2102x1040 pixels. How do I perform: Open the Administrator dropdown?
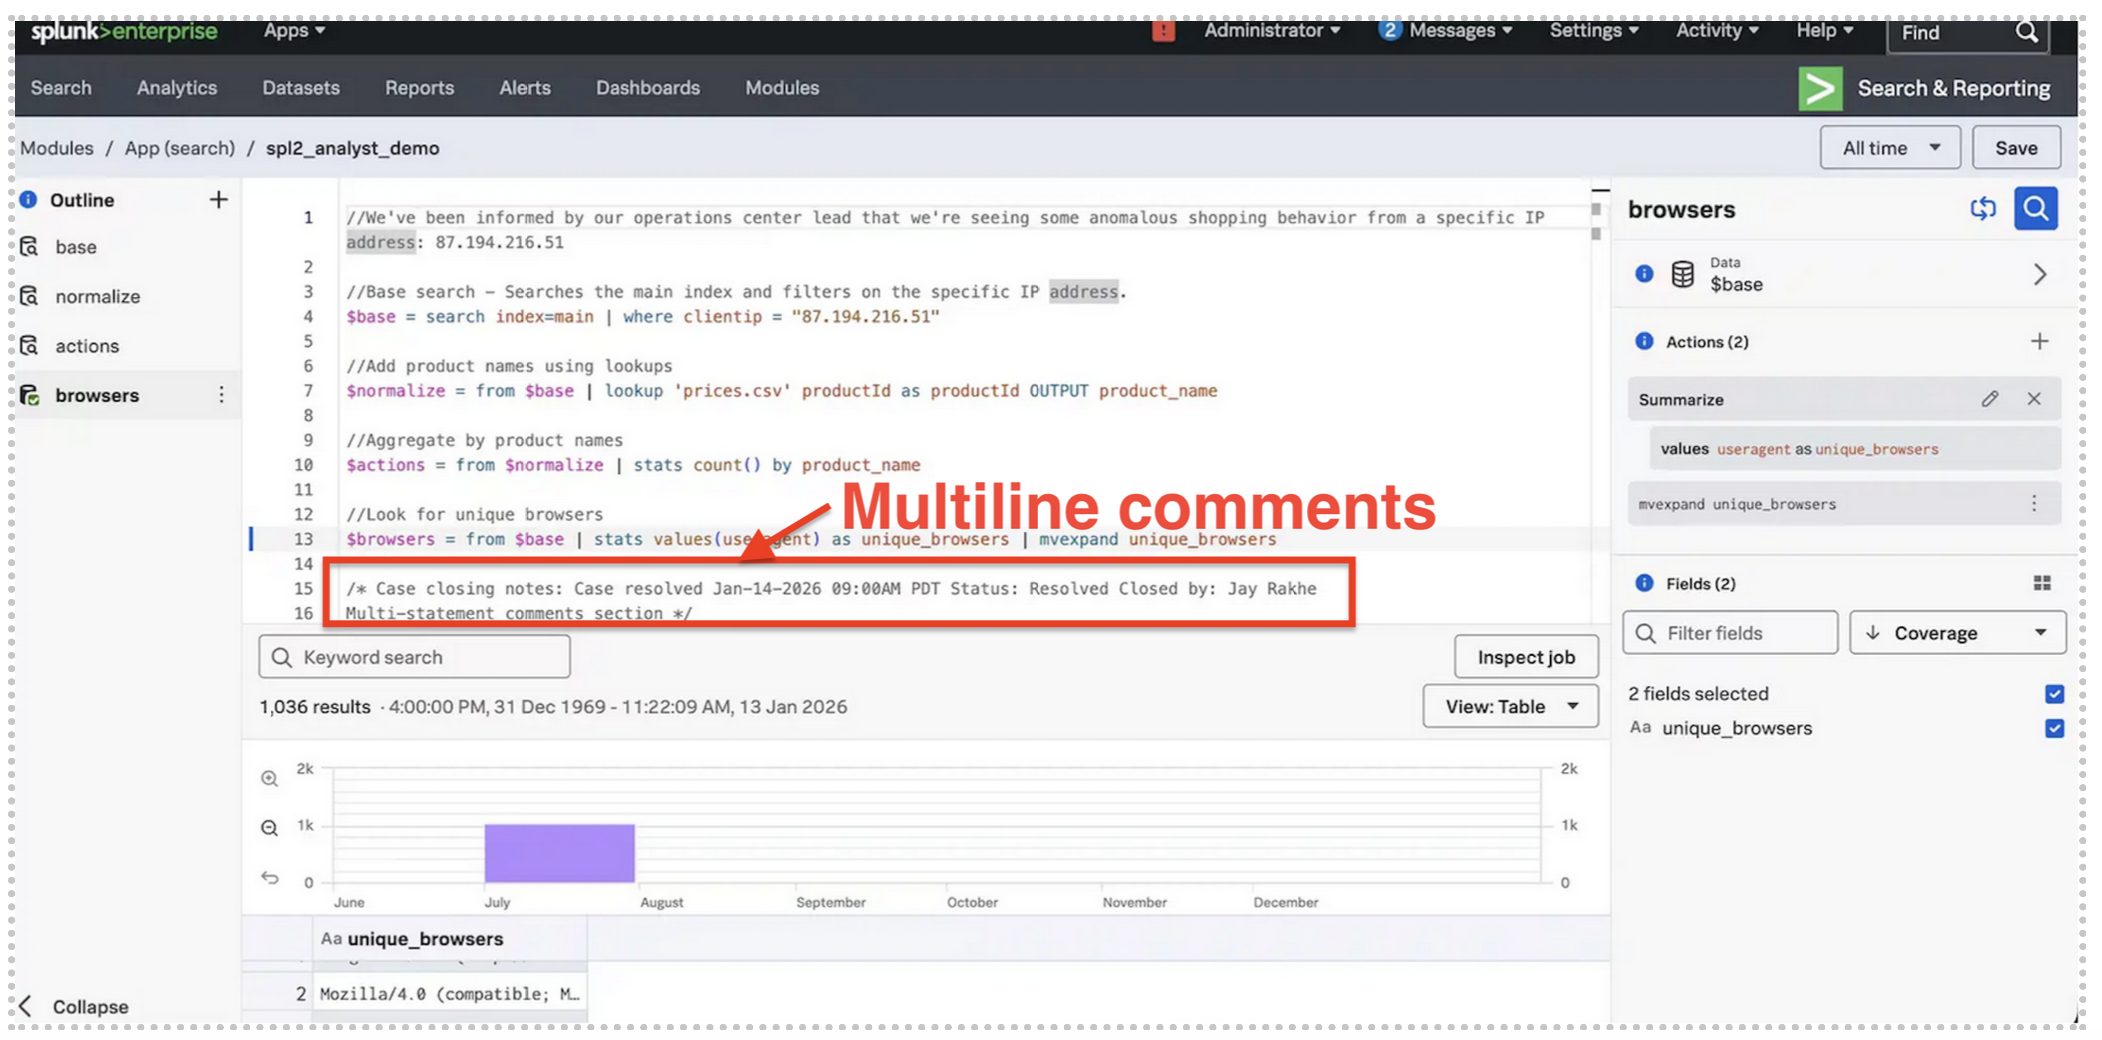click(x=1272, y=31)
